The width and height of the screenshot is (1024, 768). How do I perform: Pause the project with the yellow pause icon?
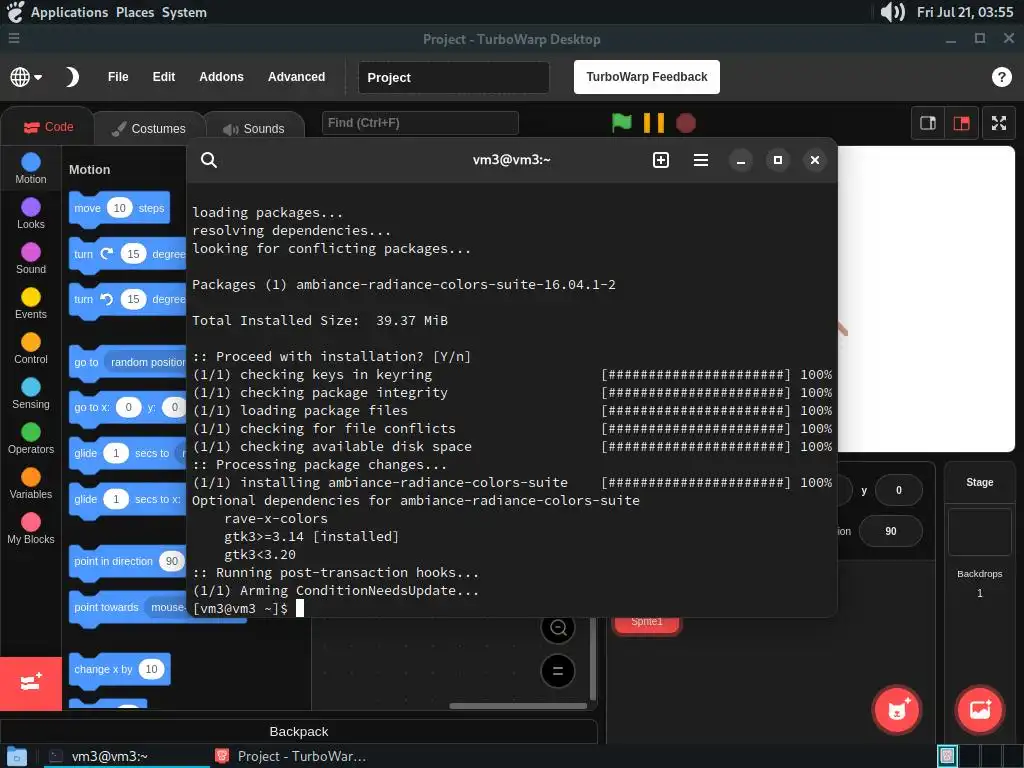pos(653,123)
